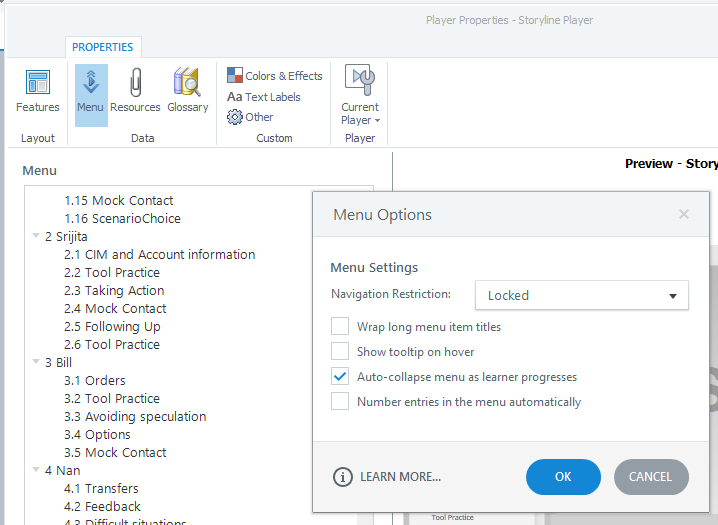This screenshot has height=525, width=718.
Task: Switch to the Properties ribbon tab
Action: click(102, 47)
